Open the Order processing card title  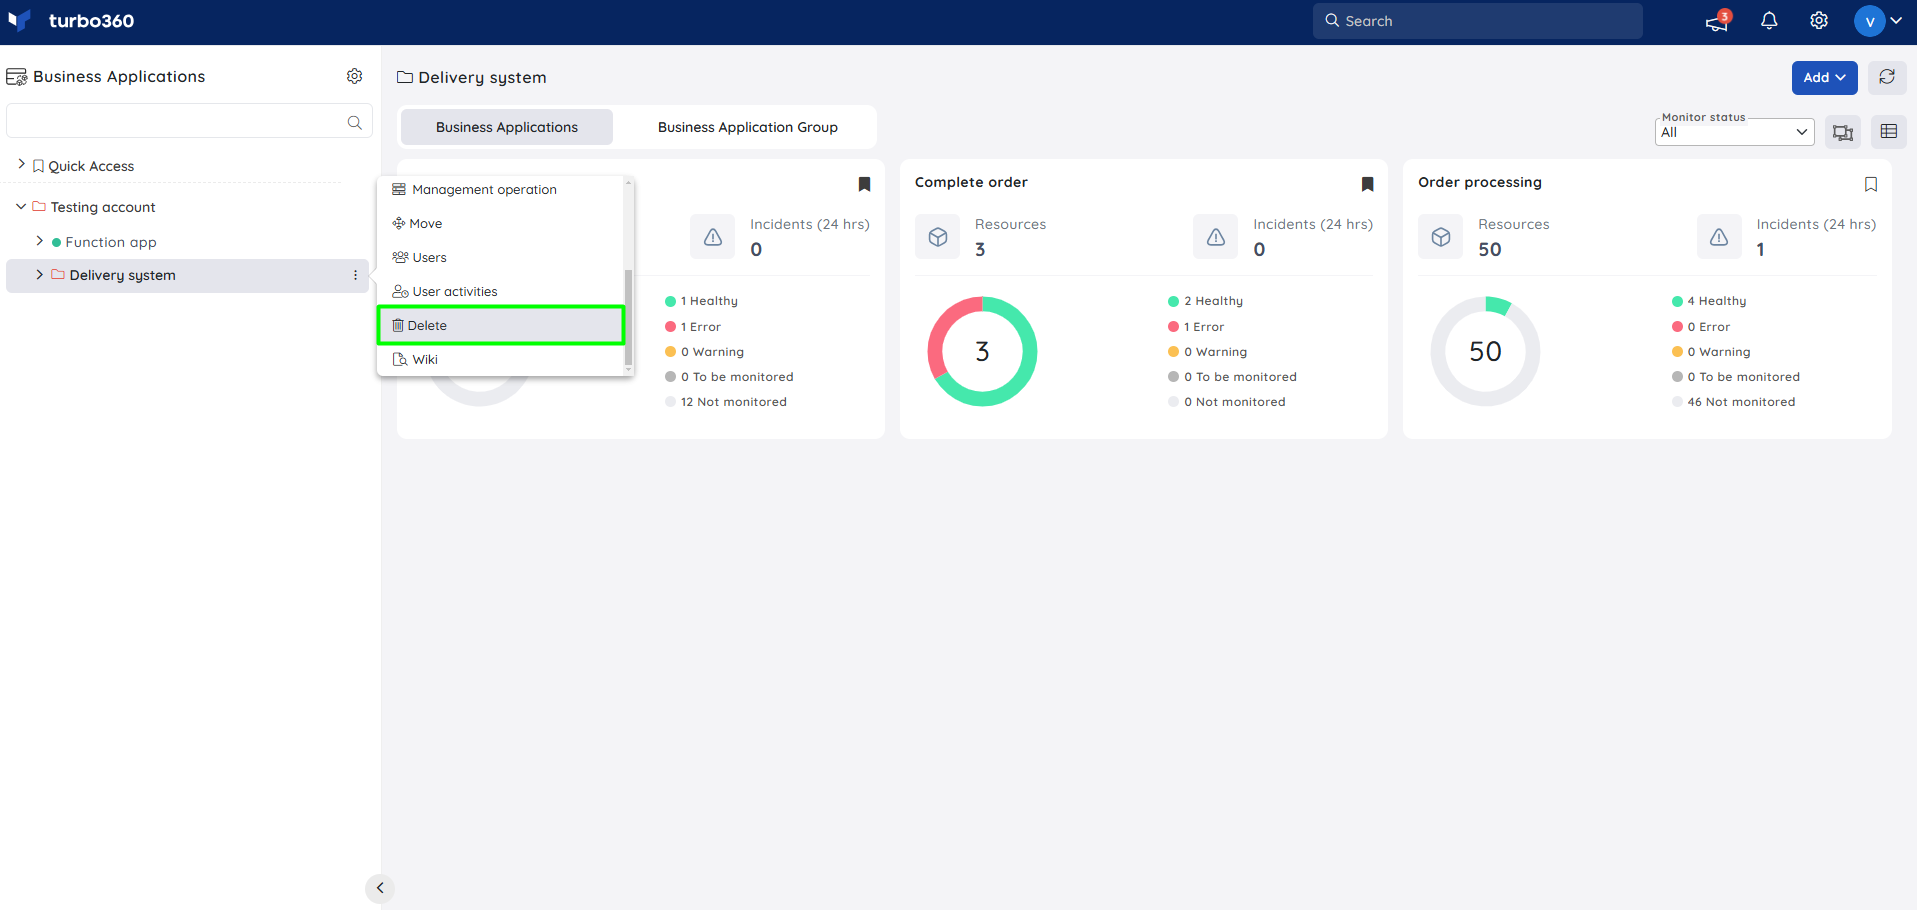point(1480,182)
